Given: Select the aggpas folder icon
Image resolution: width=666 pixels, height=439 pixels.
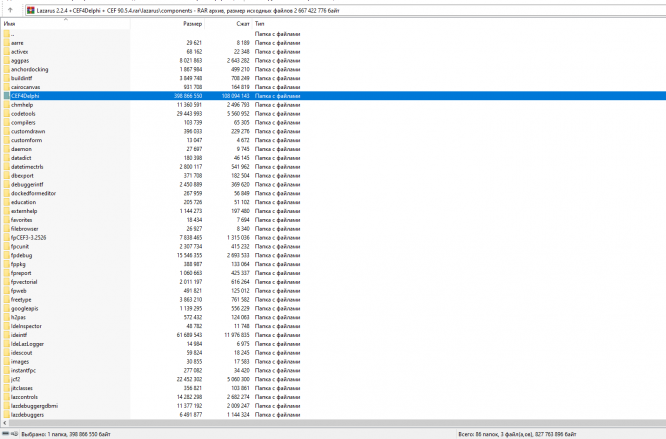Looking at the screenshot, I should (x=6, y=61).
